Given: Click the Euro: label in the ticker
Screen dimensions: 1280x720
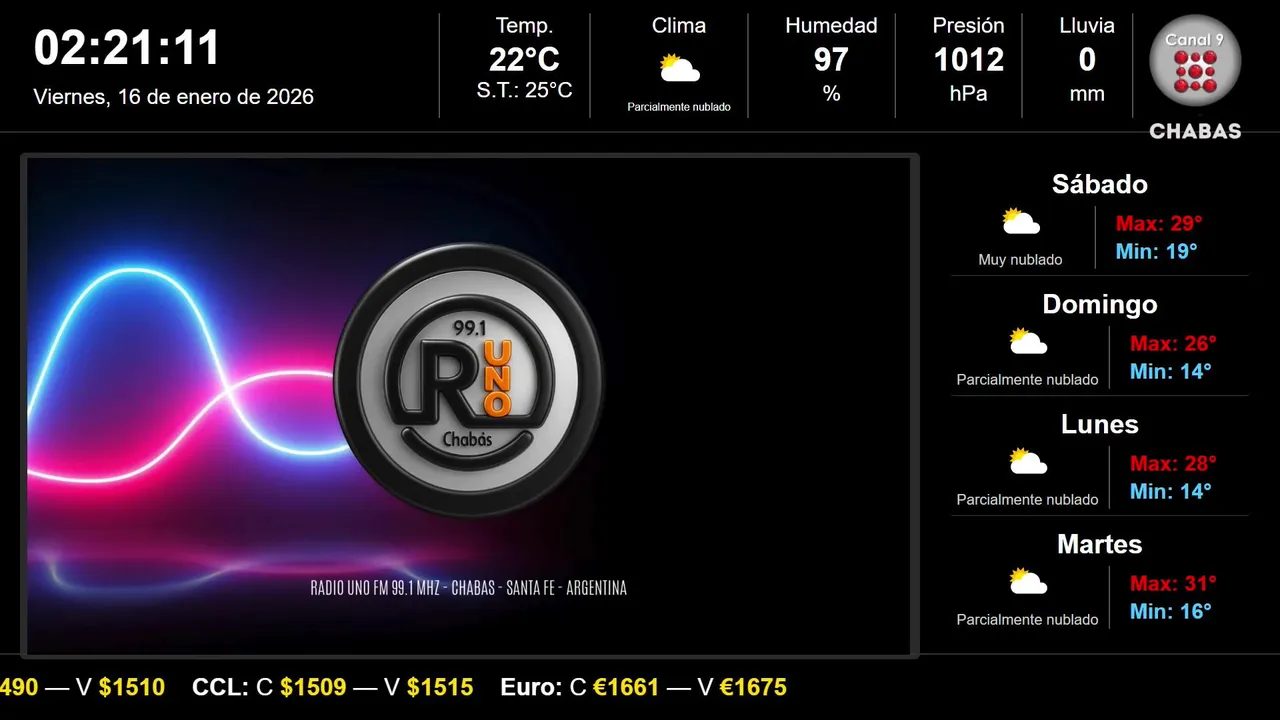Looking at the screenshot, I should point(532,687).
